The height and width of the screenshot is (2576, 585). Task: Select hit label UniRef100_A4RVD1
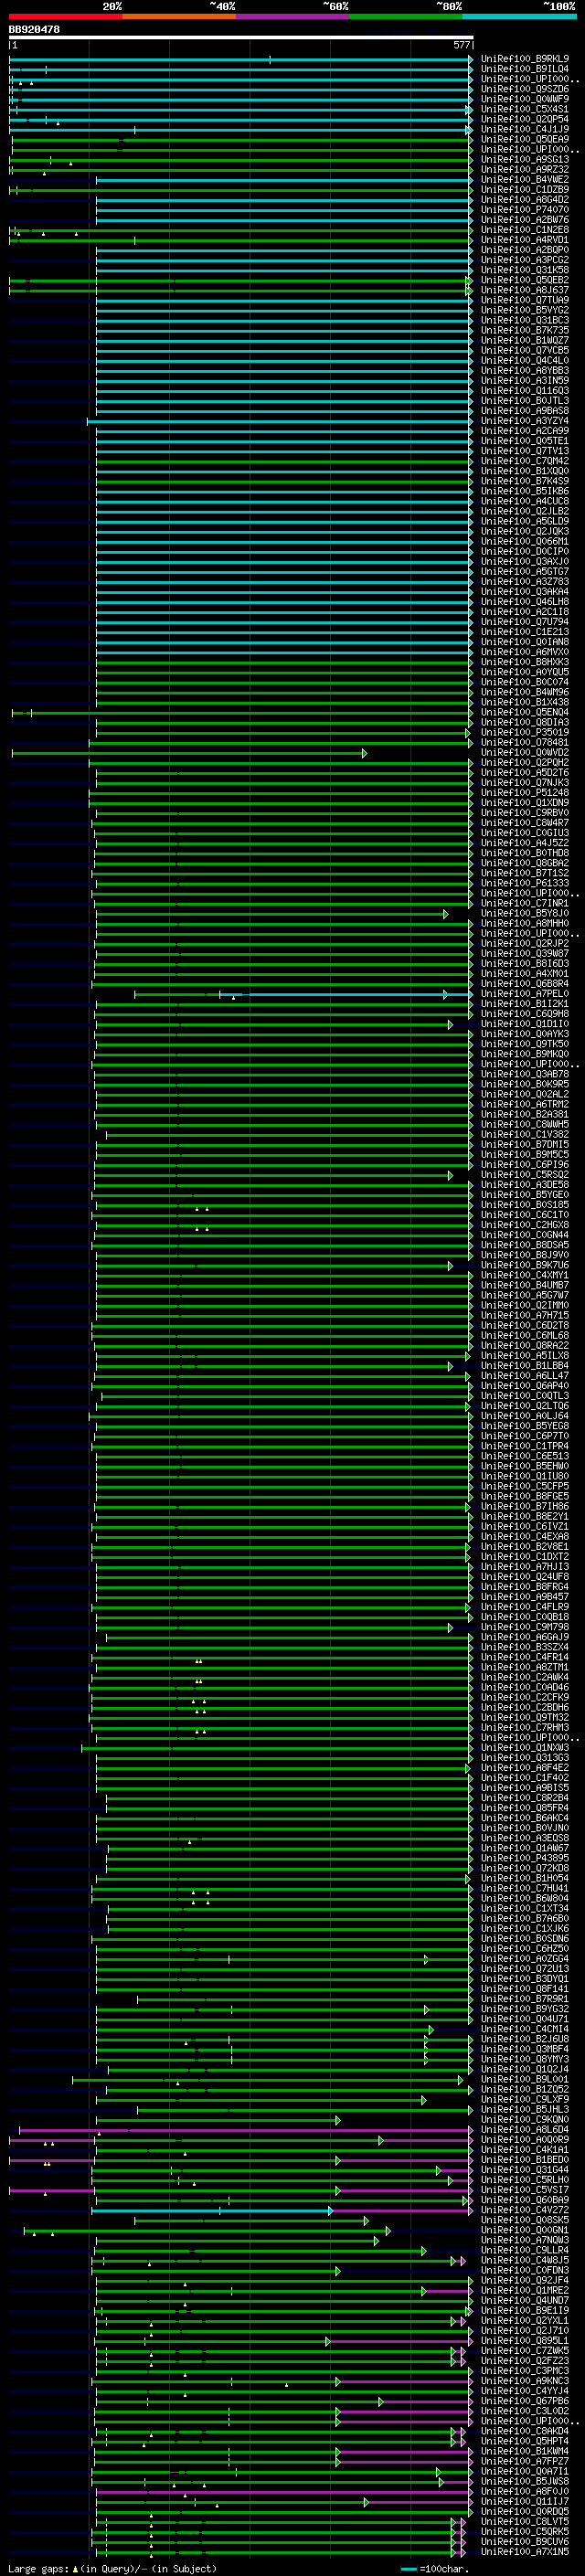525,239
